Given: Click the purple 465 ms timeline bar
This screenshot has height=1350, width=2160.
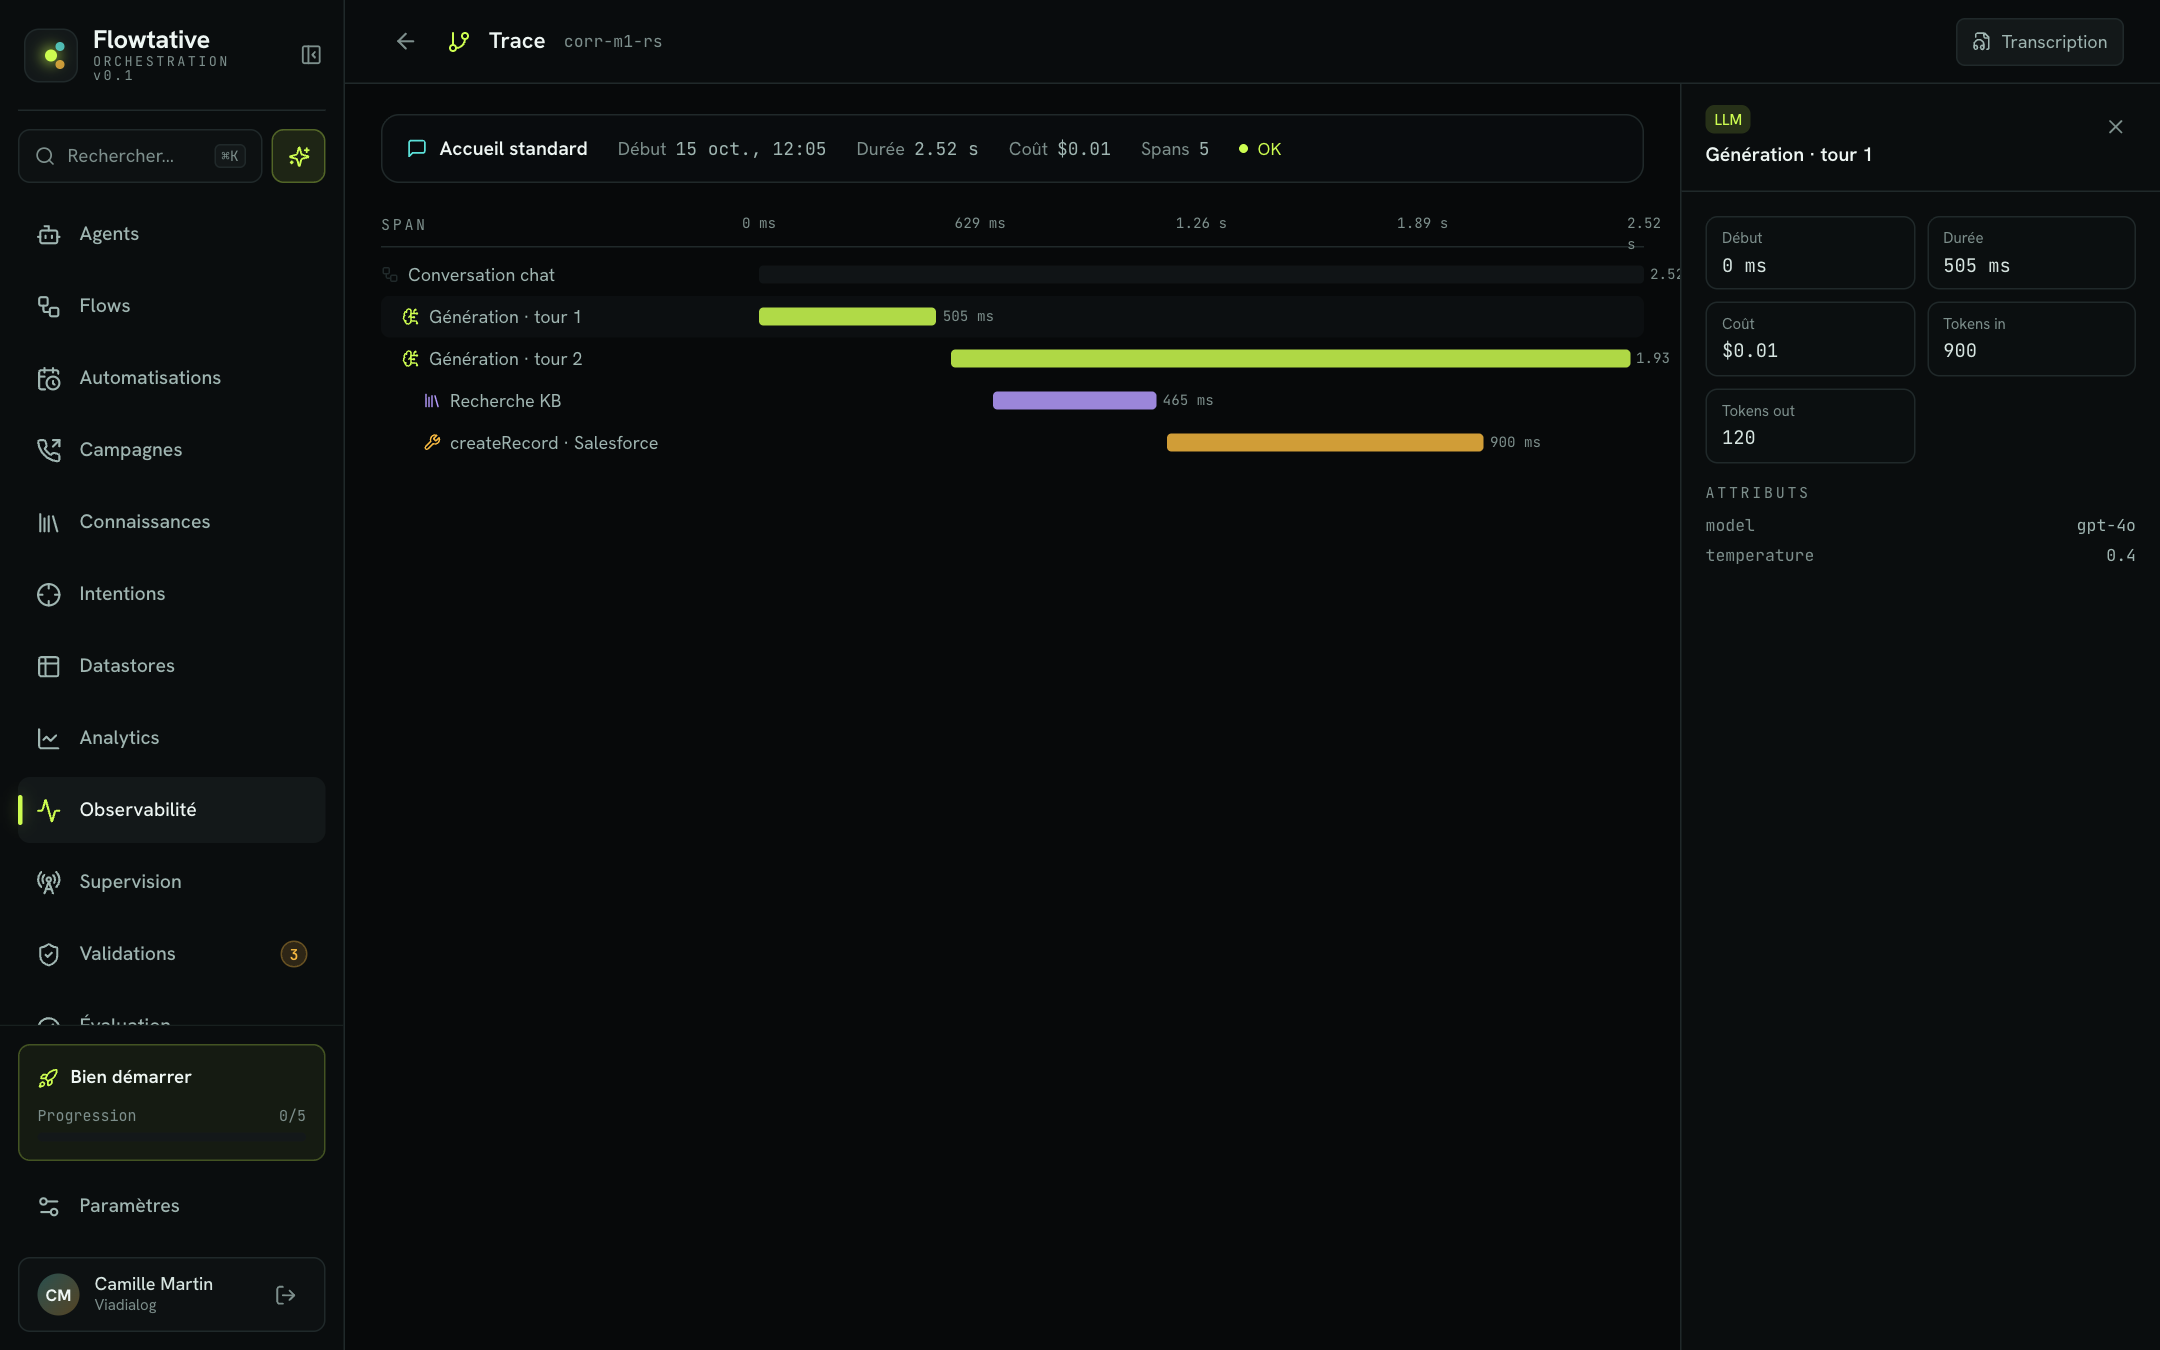Looking at the screenshot, I should pos(1074,401).
